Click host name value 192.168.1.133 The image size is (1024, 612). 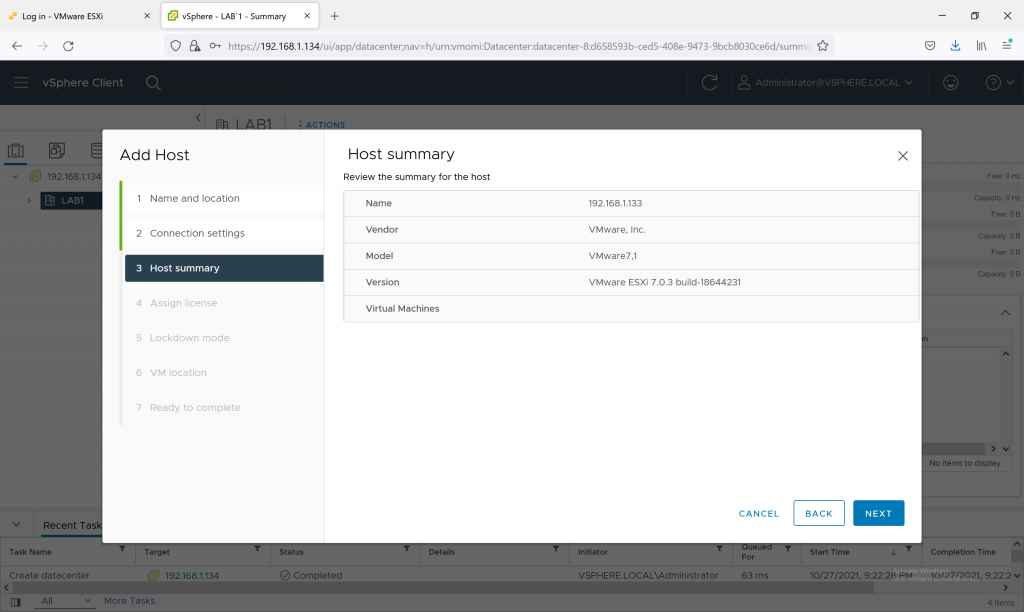click(x=615, y=203)
